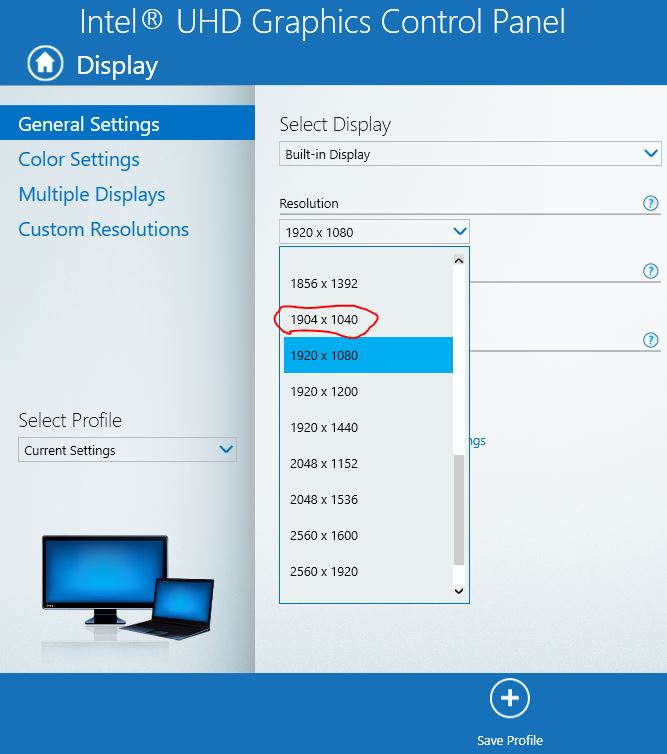
Task: Click the resolution list scrollbar thumb
Action: [x=459, y=510]
